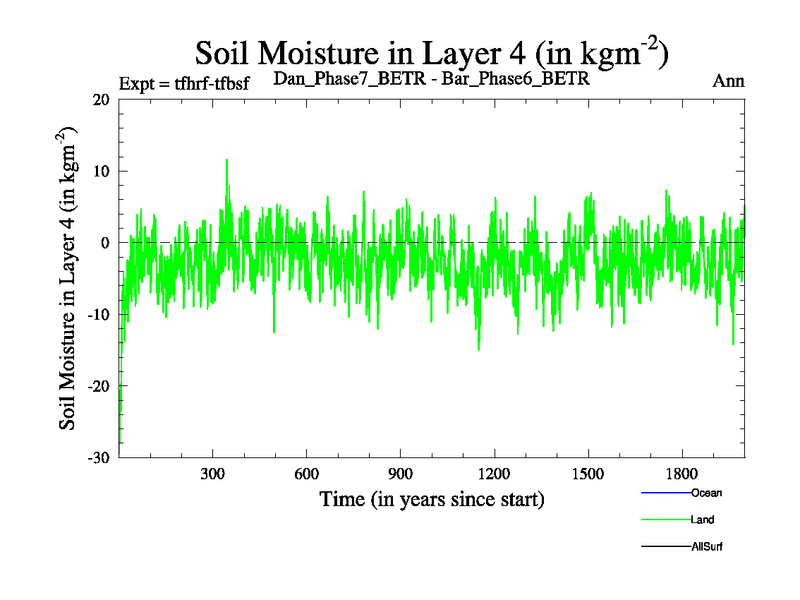
Task: Click the x-axis title 'Time (in years since start)'
Action: tap(431, 498)
